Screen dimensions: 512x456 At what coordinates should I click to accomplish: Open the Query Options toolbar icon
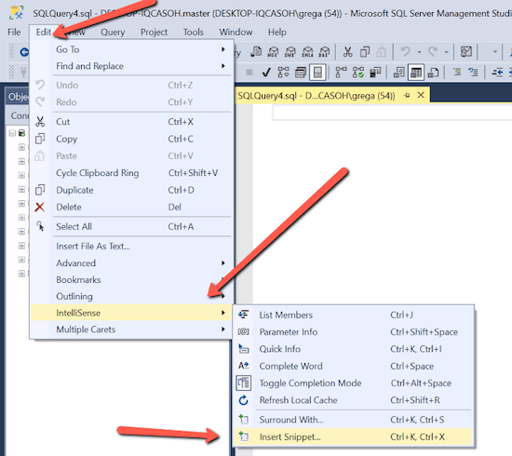tap(300, 72)
